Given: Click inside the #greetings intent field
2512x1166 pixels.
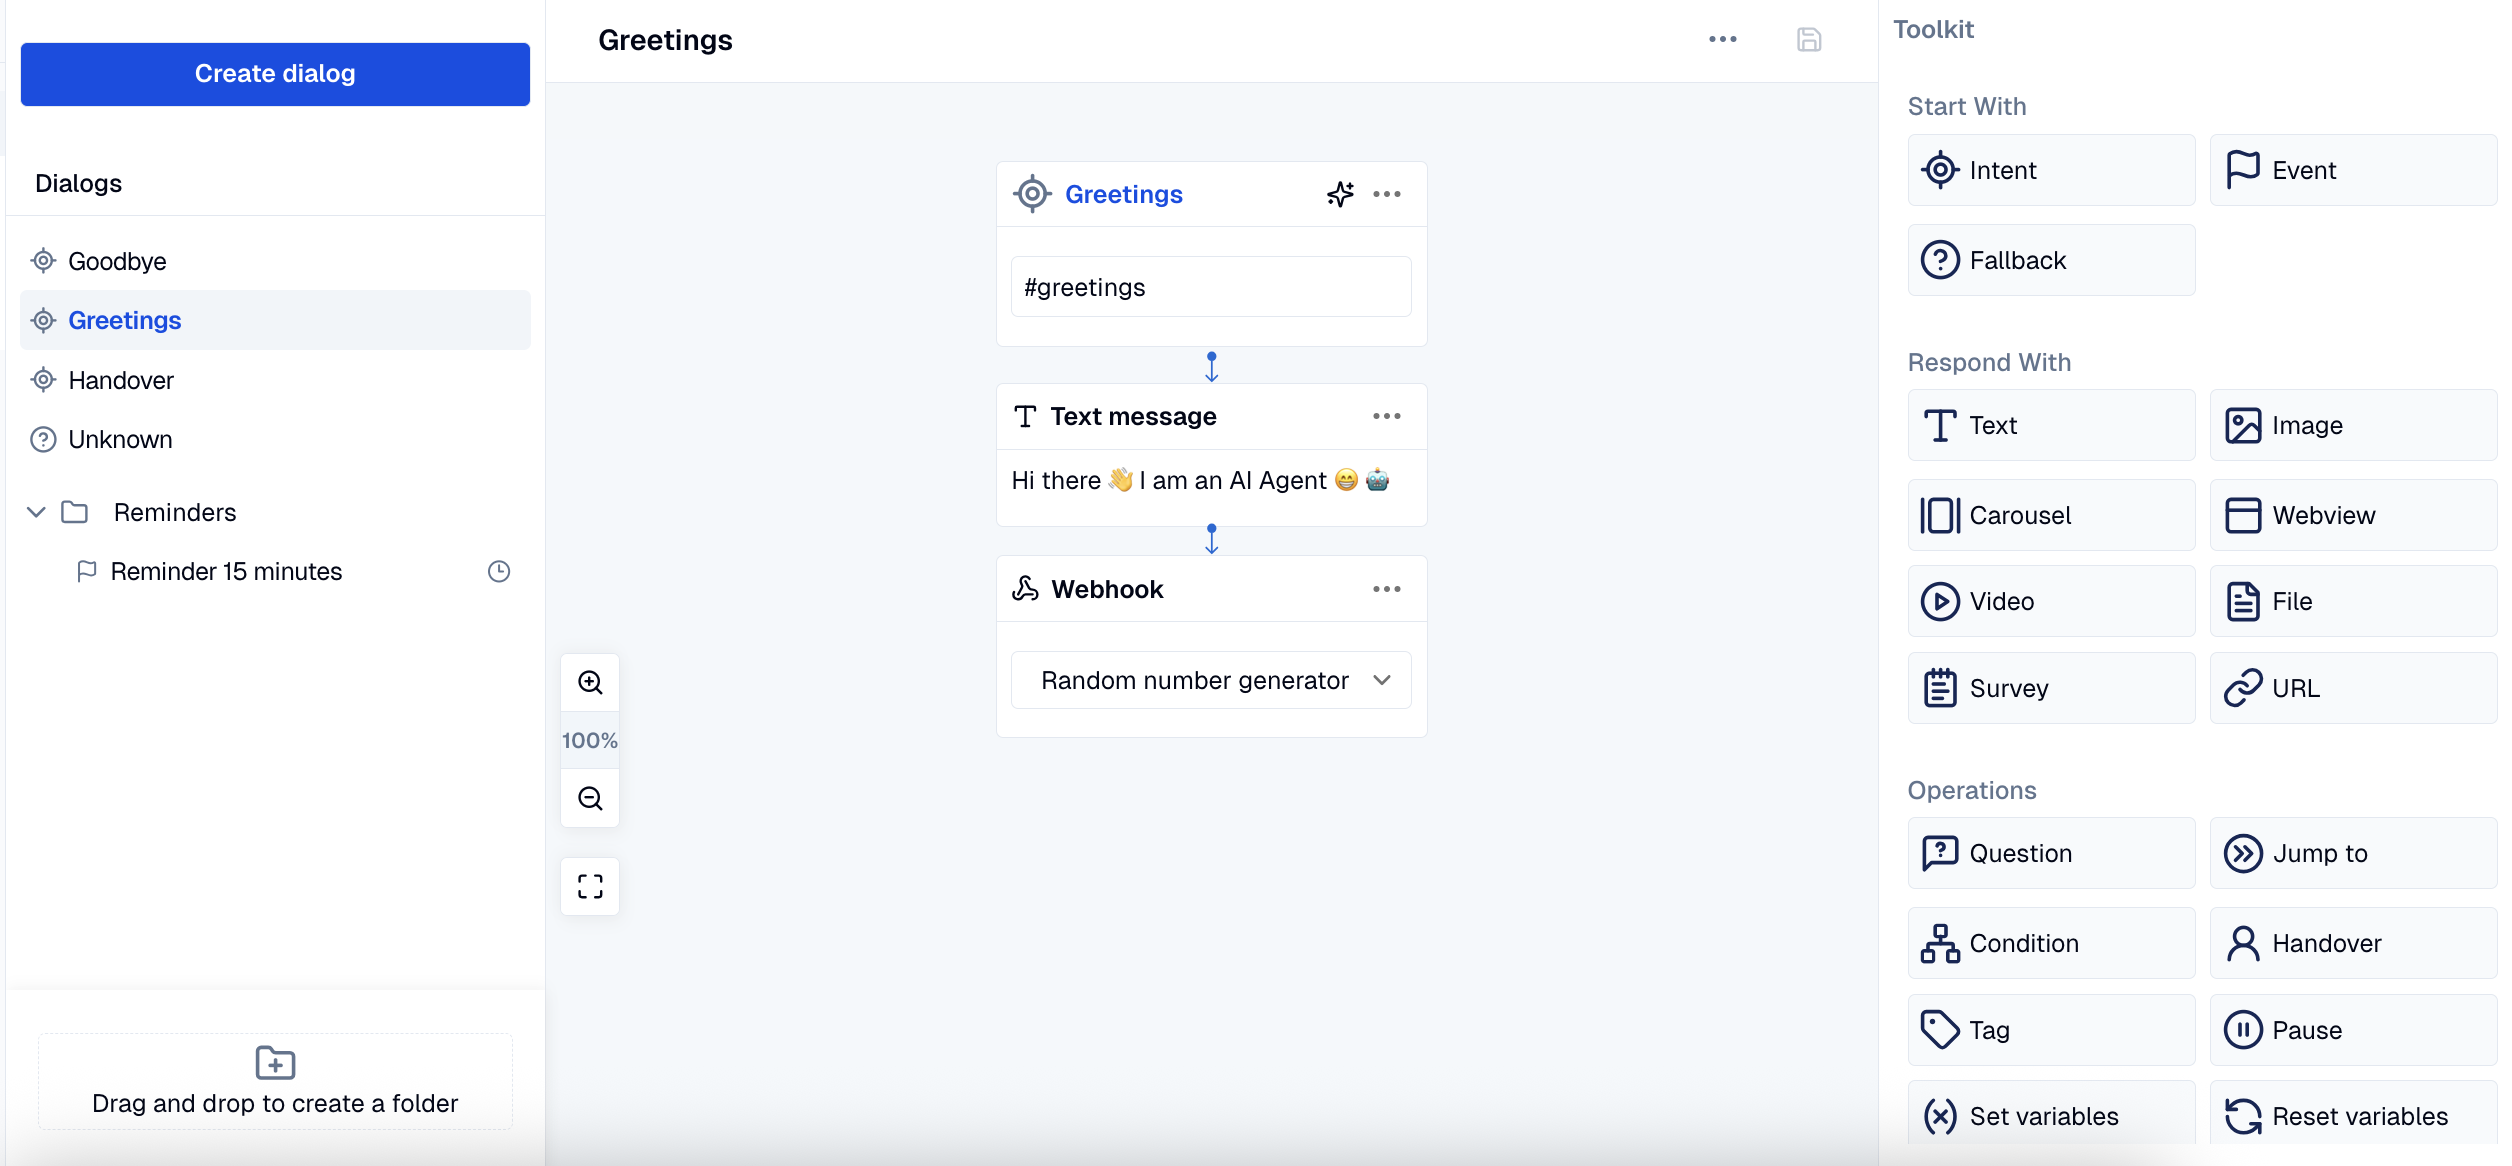Looking at the screenshot, I should 1211,287.
